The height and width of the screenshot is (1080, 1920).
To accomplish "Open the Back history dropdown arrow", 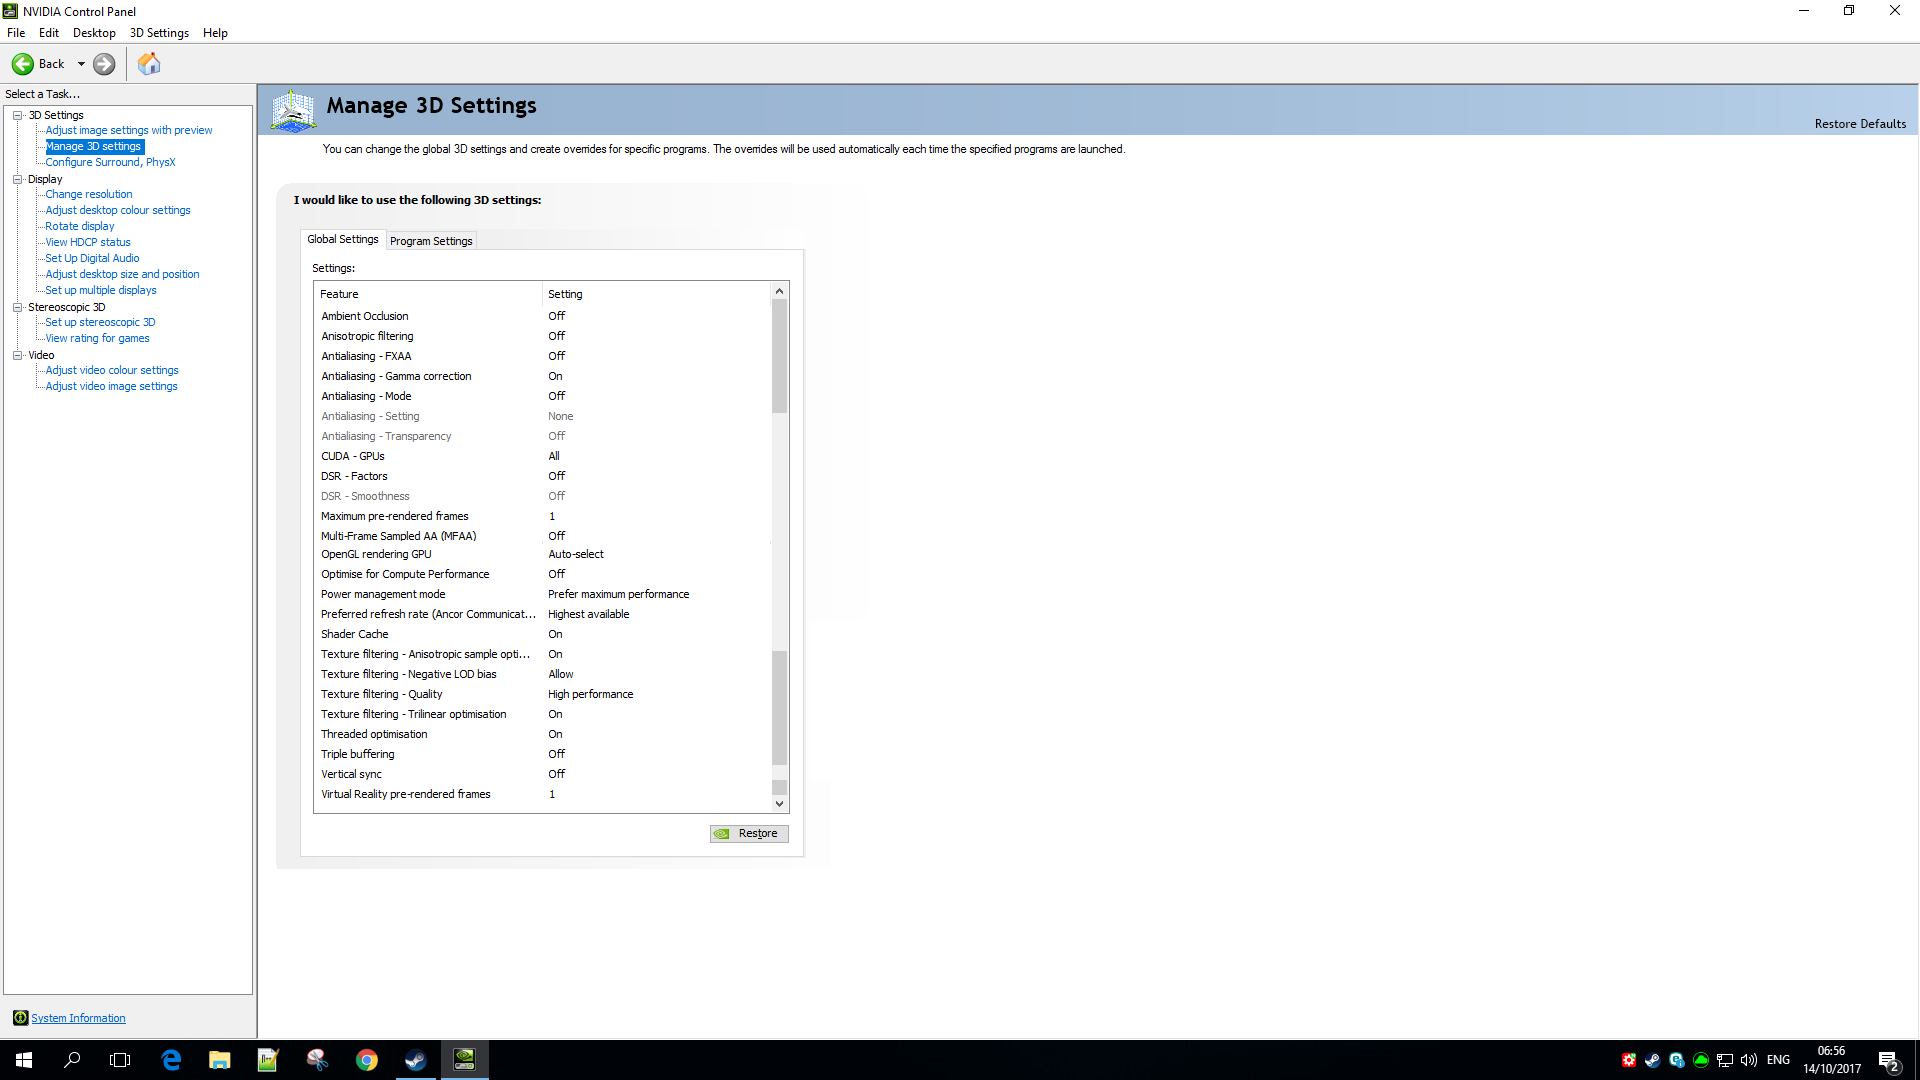I will pos(81,64).
